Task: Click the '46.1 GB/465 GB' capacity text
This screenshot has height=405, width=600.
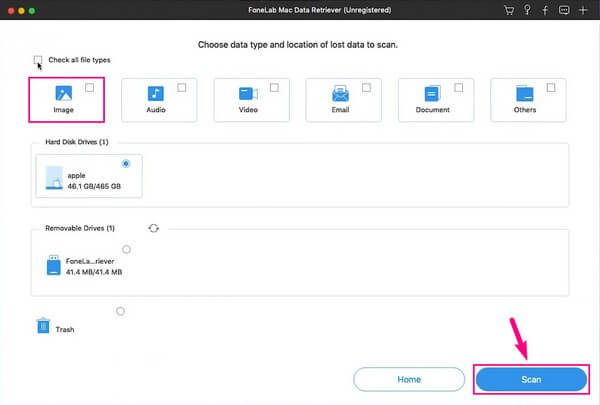Action: [94, 186]
